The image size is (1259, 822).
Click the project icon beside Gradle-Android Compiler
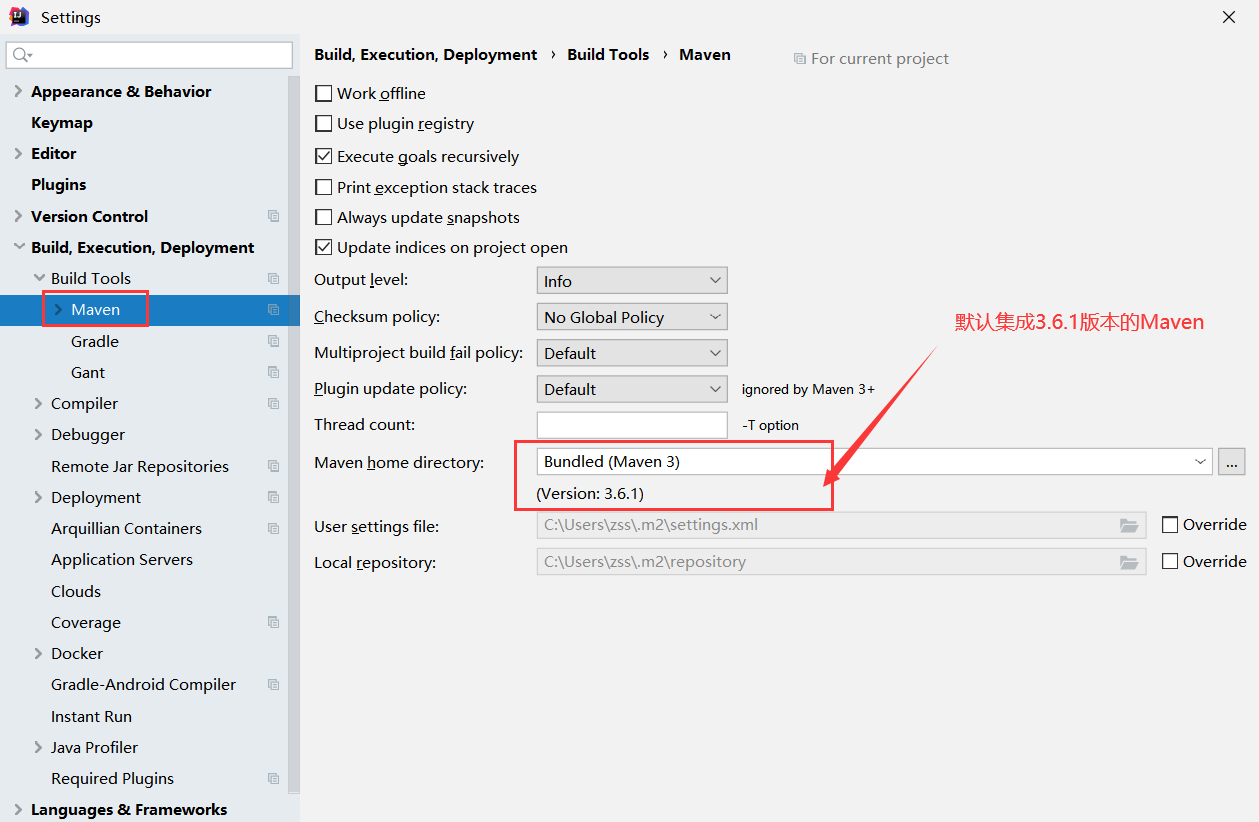click(274, 684)
